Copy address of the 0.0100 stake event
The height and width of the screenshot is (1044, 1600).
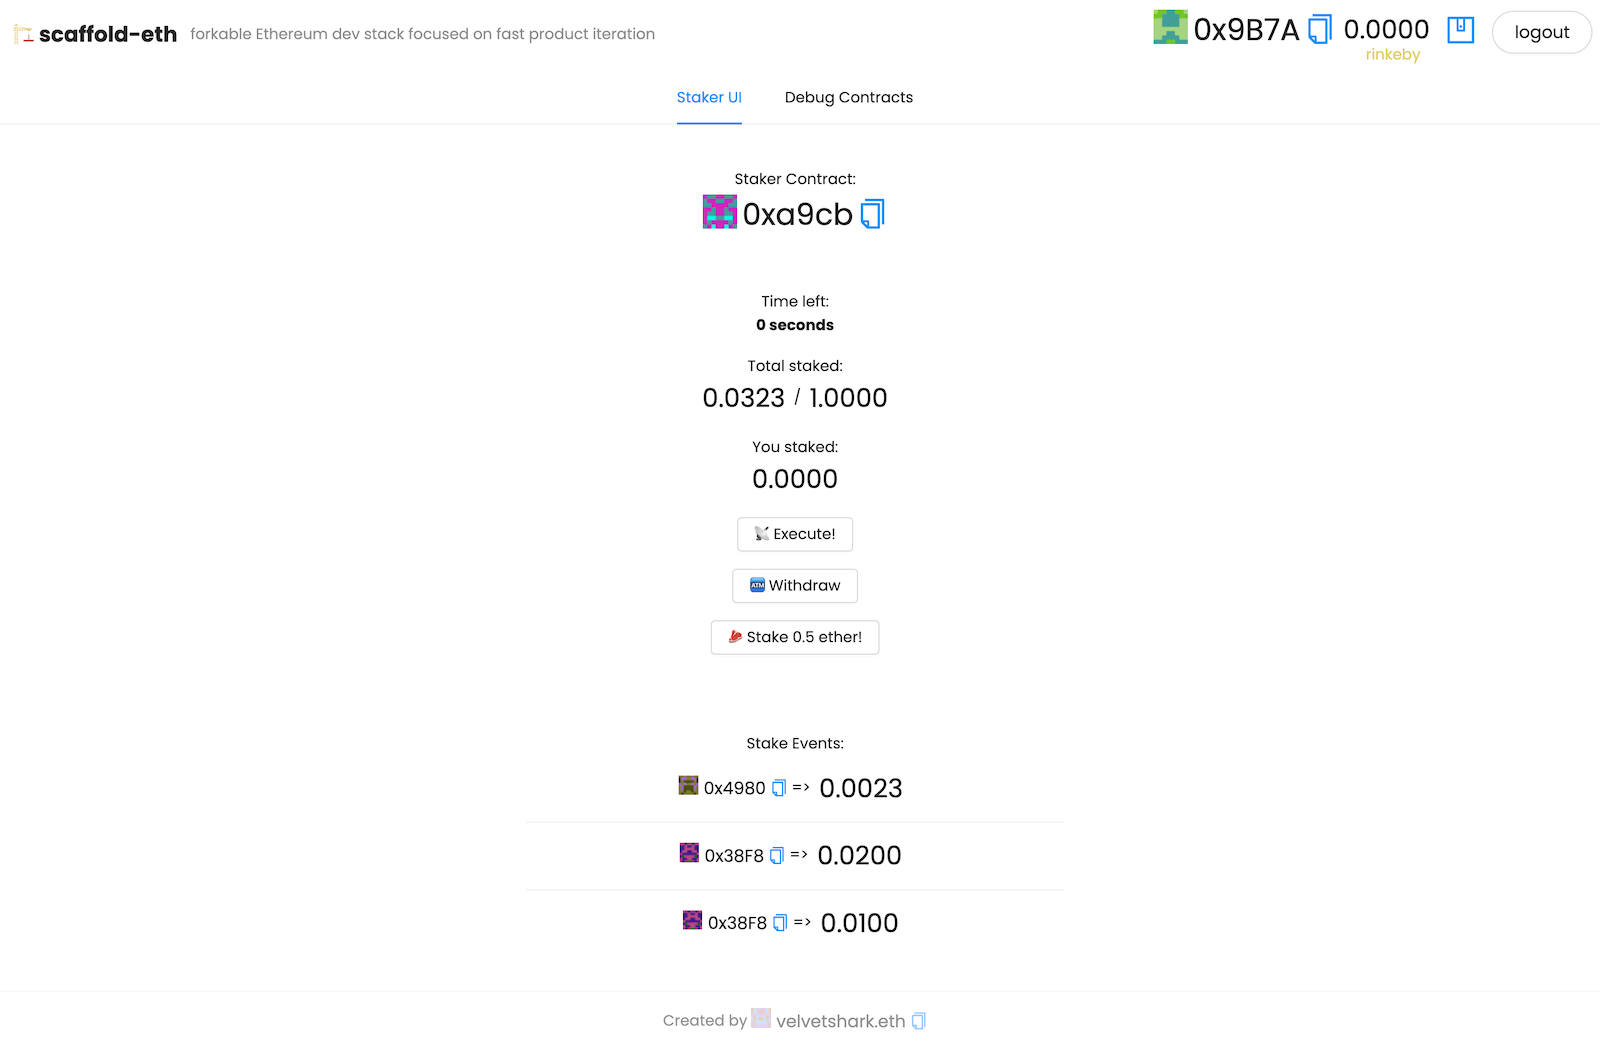point(780,923)
